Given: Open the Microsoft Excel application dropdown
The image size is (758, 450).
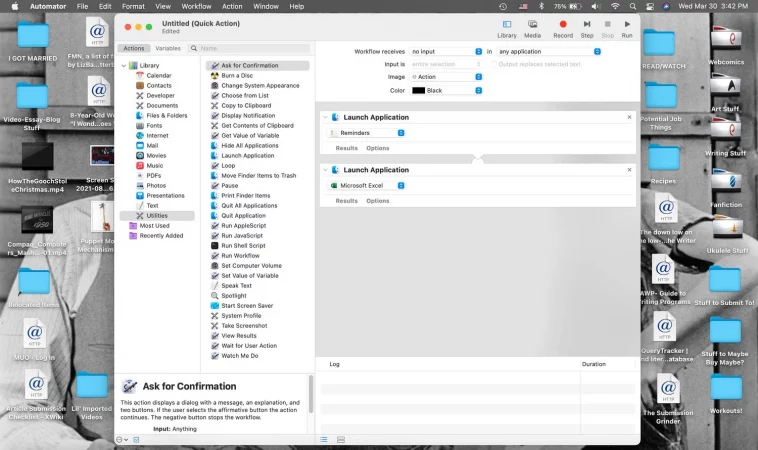Looking at the screenshot, I should [x=376, y=186].
